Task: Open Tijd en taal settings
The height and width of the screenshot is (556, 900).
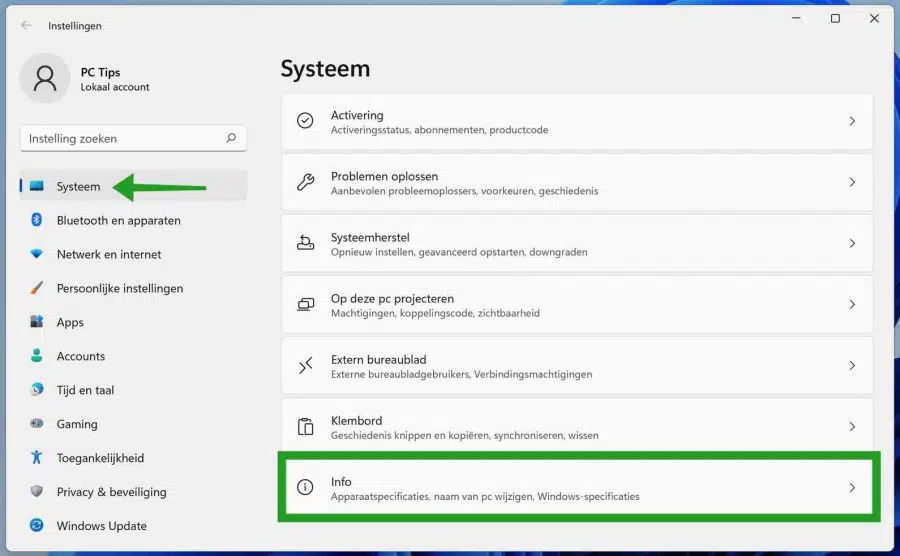Action: pos(133,389)
